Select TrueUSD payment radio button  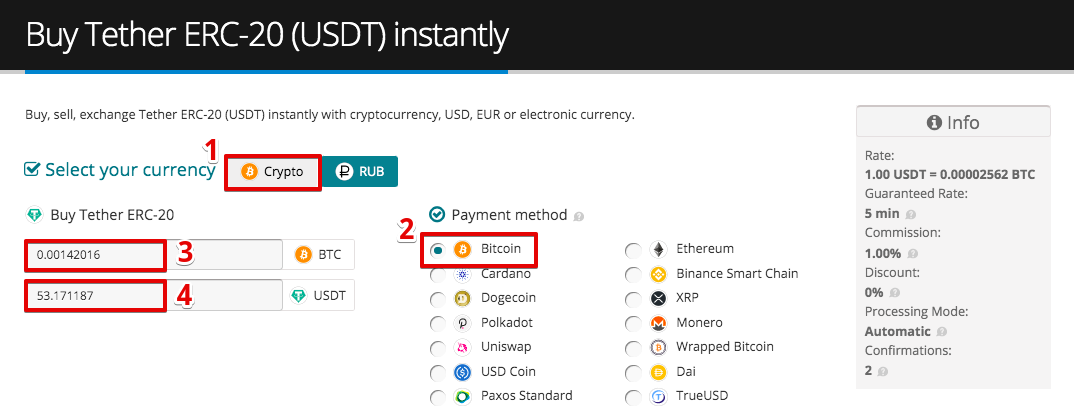(633, 397)
